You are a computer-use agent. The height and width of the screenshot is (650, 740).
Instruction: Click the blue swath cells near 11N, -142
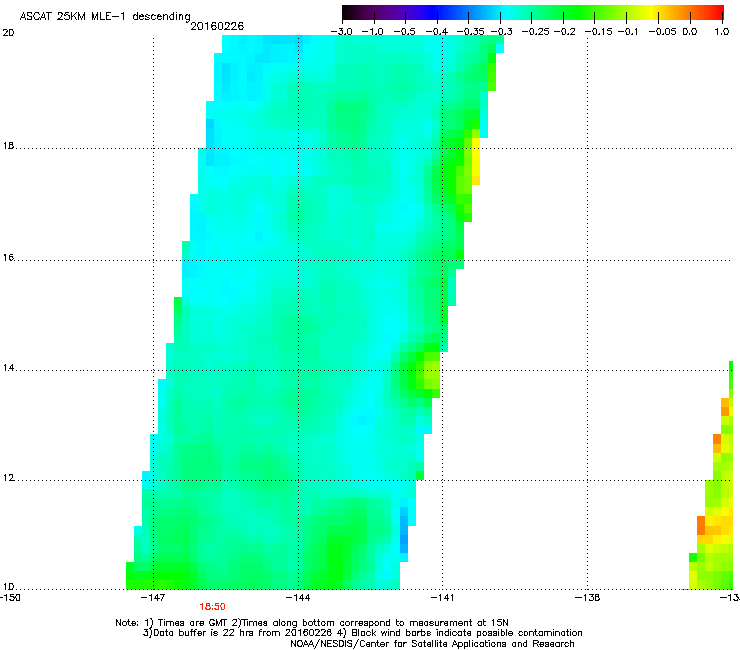pyautogui.click(x=404, y=530)
